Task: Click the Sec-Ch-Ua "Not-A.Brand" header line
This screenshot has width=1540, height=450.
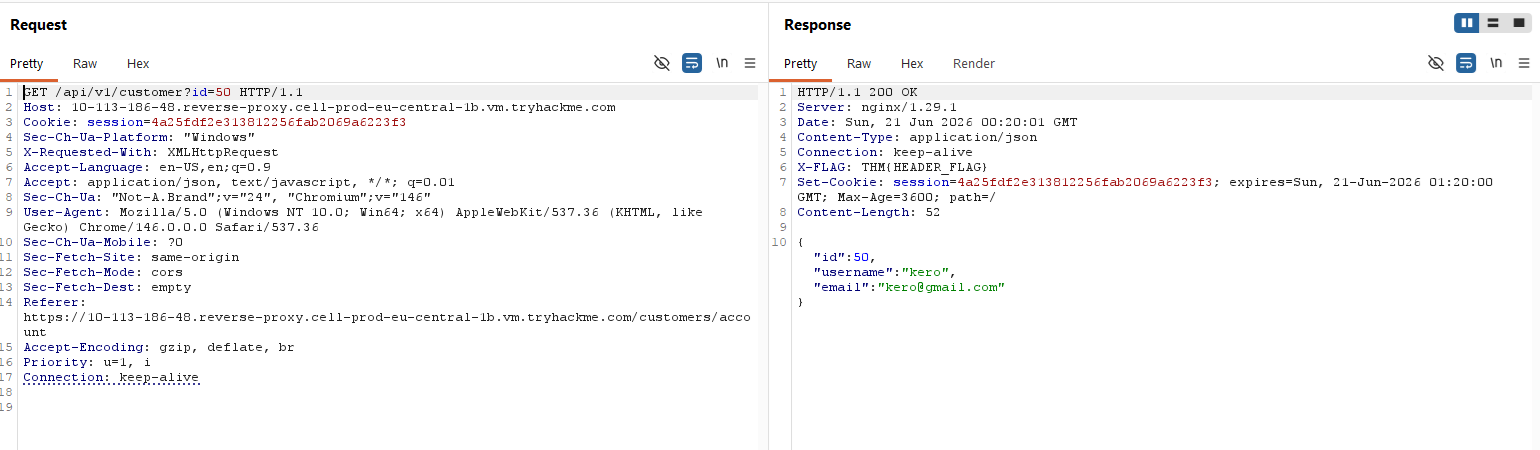Action: click(227, 197)
